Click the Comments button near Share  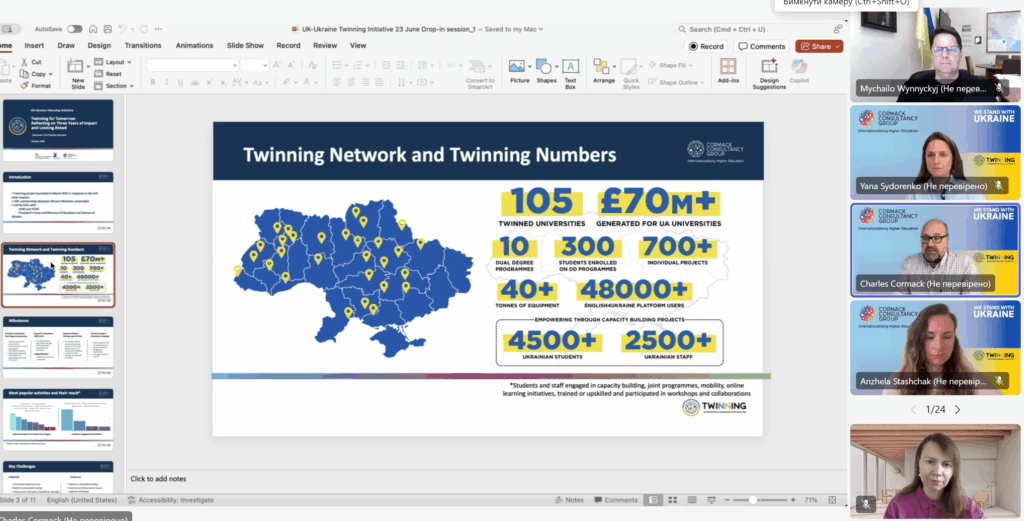pyautogui.click(x=761, y=46)
